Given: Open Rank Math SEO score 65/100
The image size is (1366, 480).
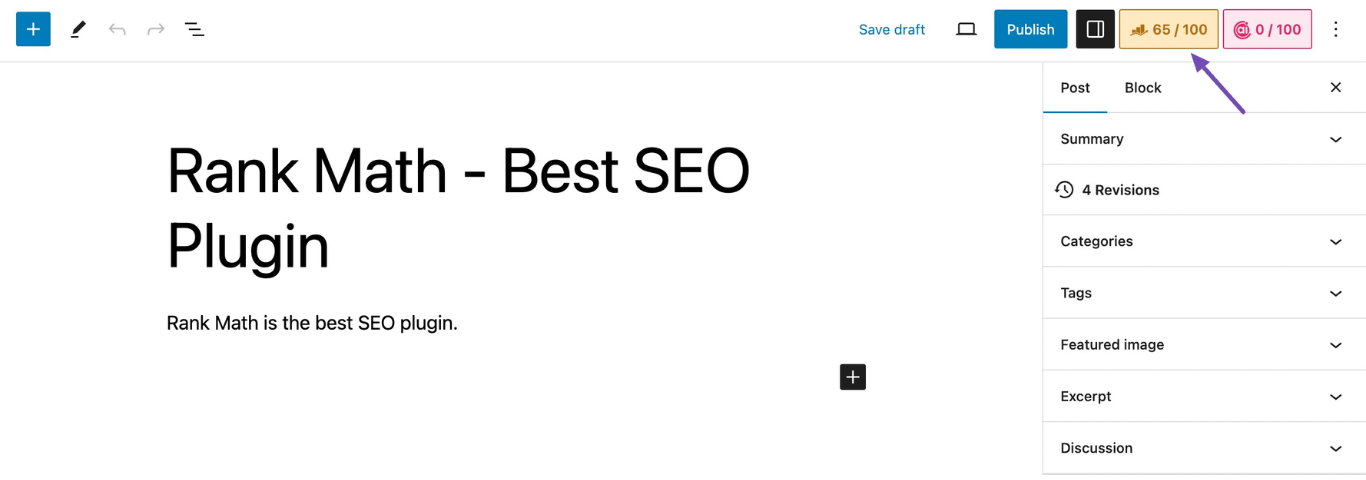Looking at the screenshot, I should tap(1168, 30).
